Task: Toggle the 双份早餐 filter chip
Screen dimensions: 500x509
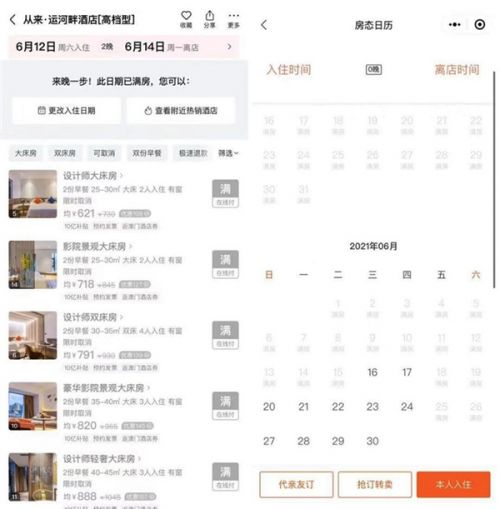Action: pyautogui.click(x=147, y=153)
